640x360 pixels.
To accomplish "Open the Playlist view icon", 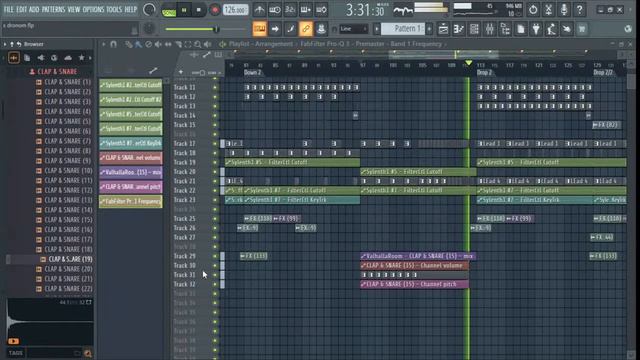I will (x=443, y=29).
